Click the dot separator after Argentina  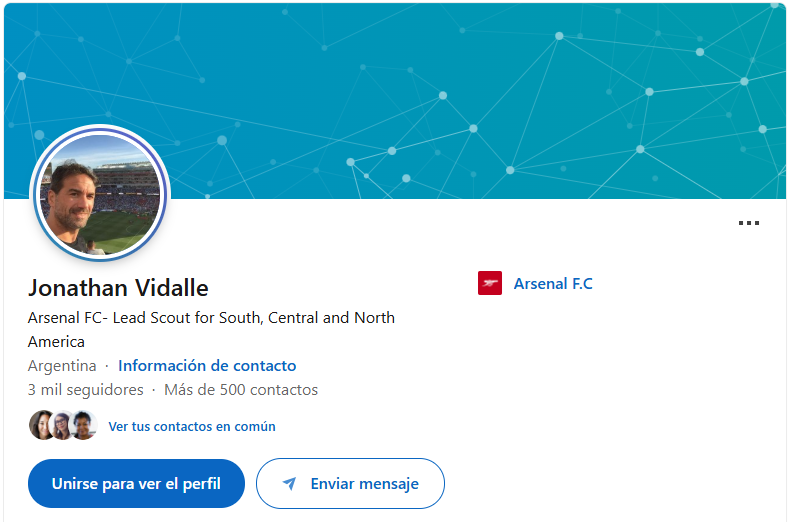107,366
